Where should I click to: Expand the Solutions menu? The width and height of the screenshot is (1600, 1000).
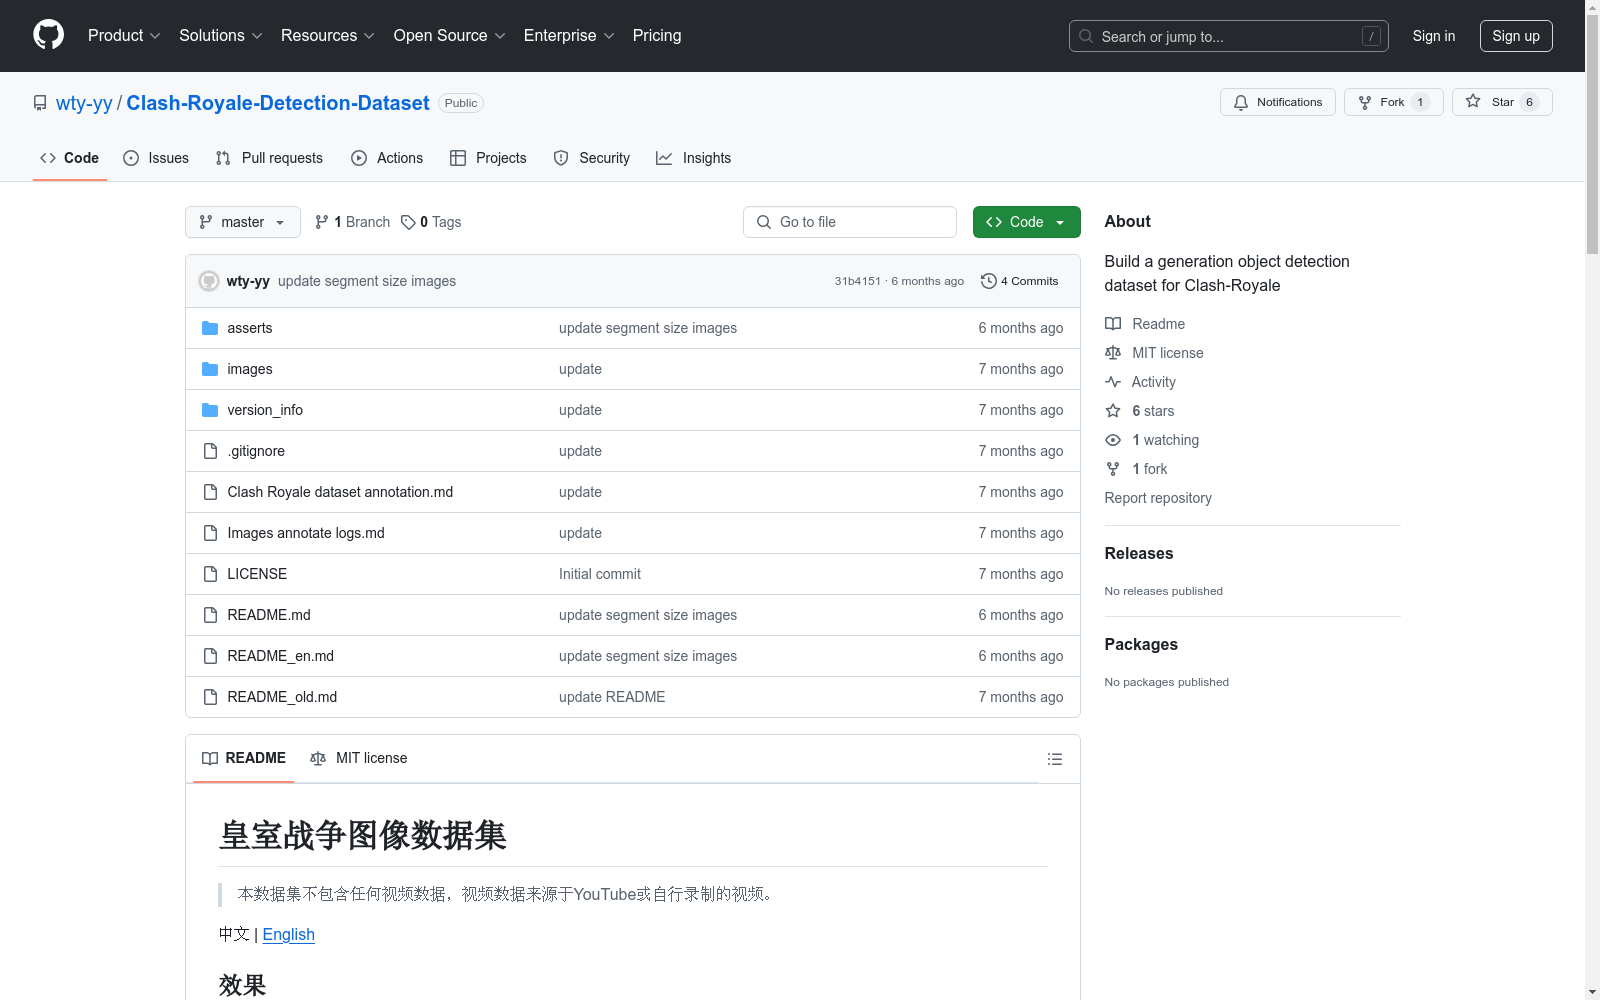(x=221, y=35)
